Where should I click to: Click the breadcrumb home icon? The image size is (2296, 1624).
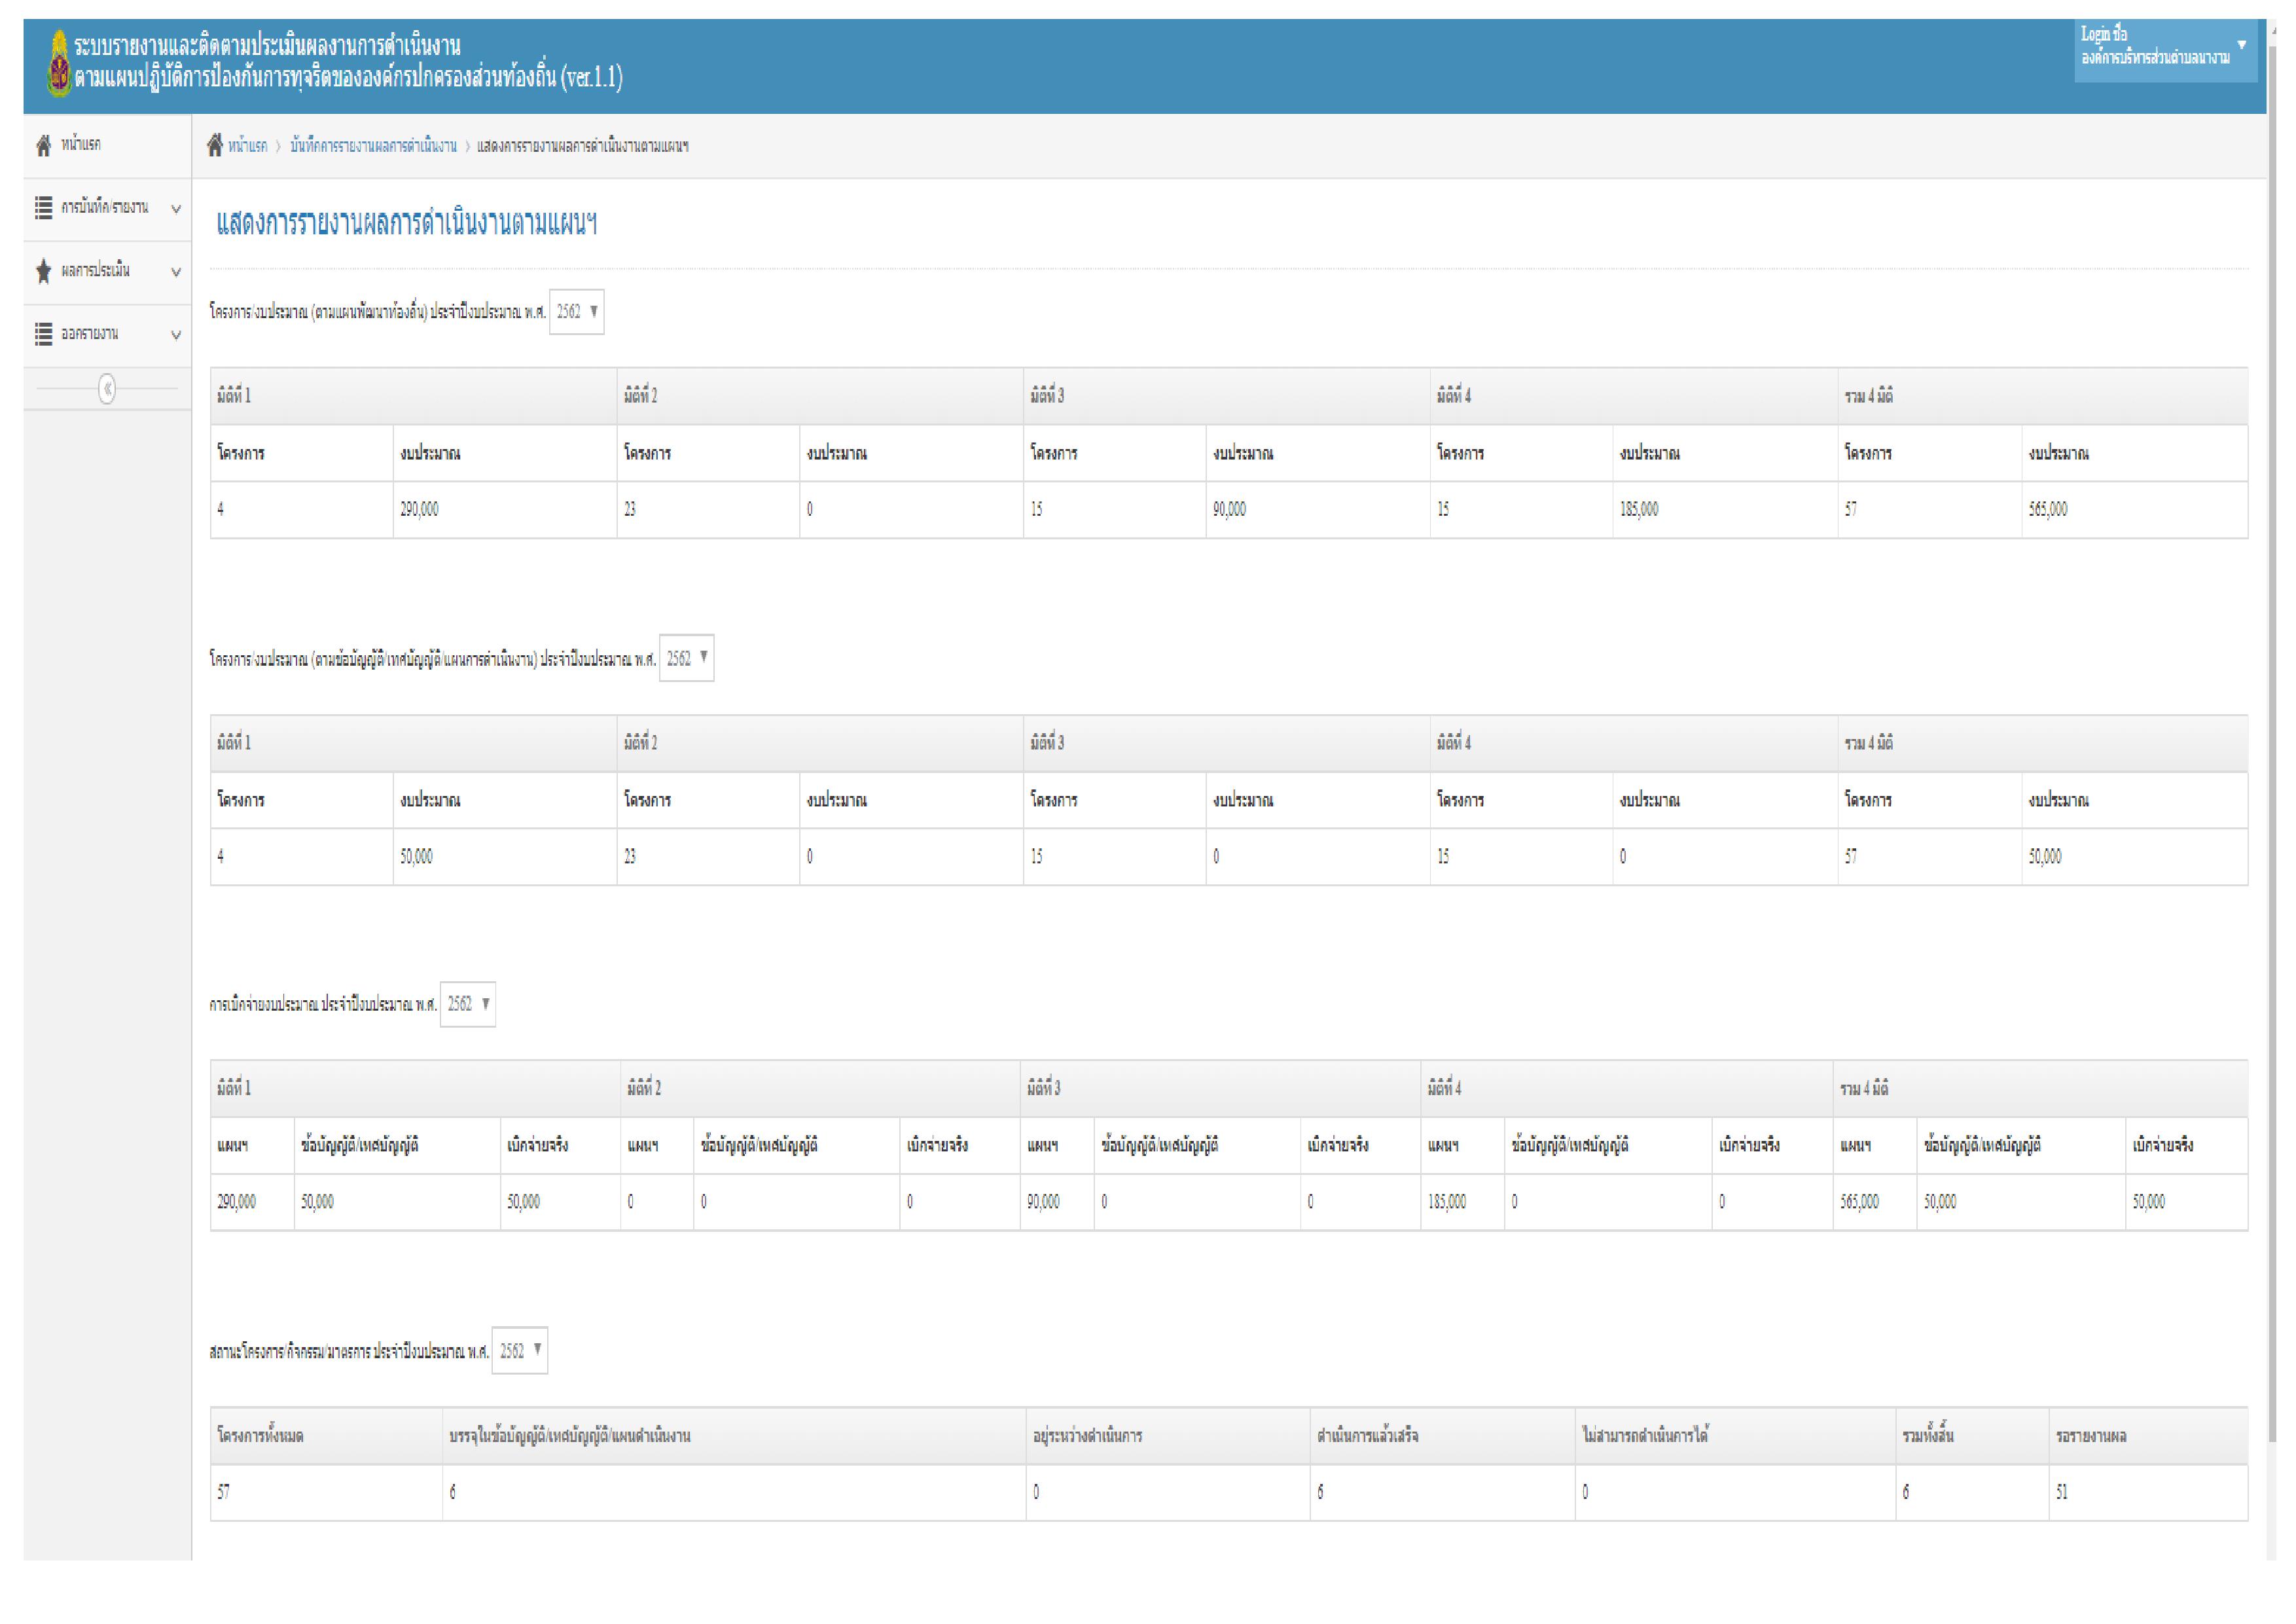tap(214, 146)
